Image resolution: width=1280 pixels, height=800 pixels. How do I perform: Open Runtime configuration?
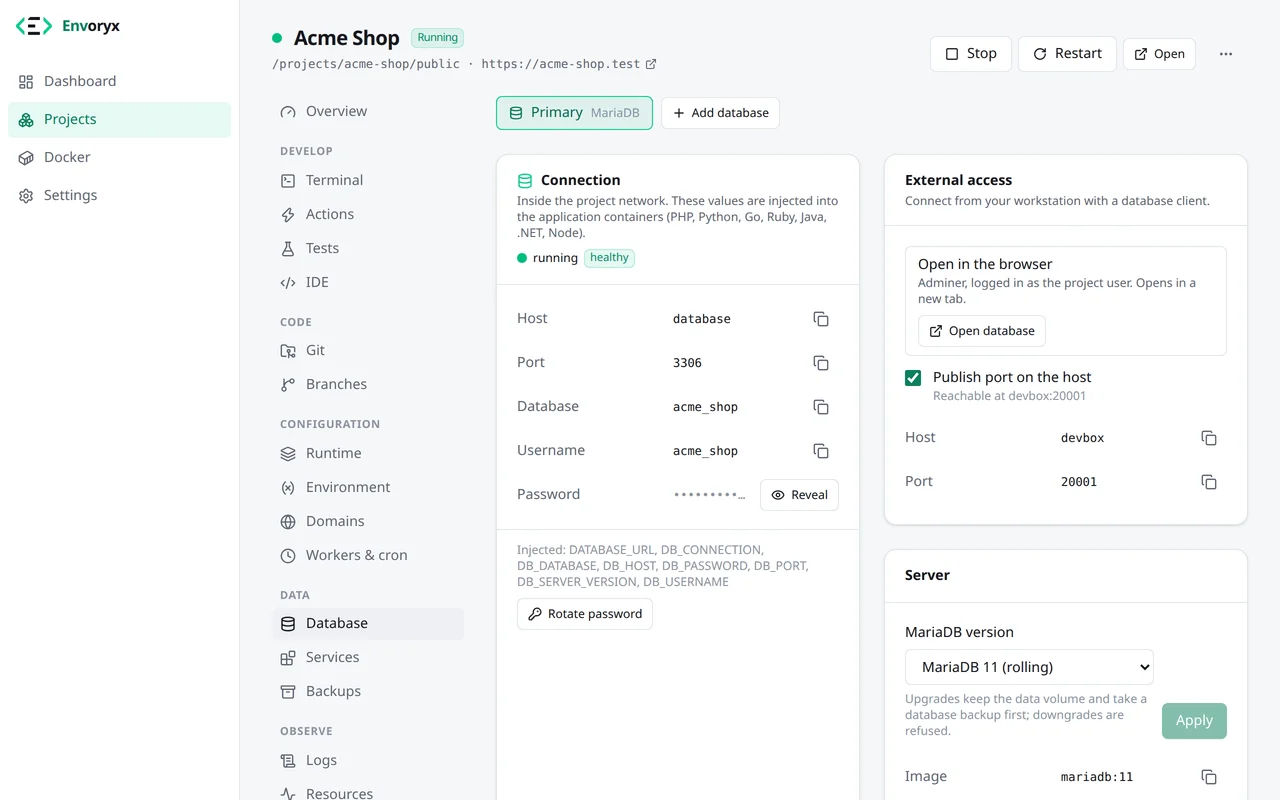pos(368,454)
